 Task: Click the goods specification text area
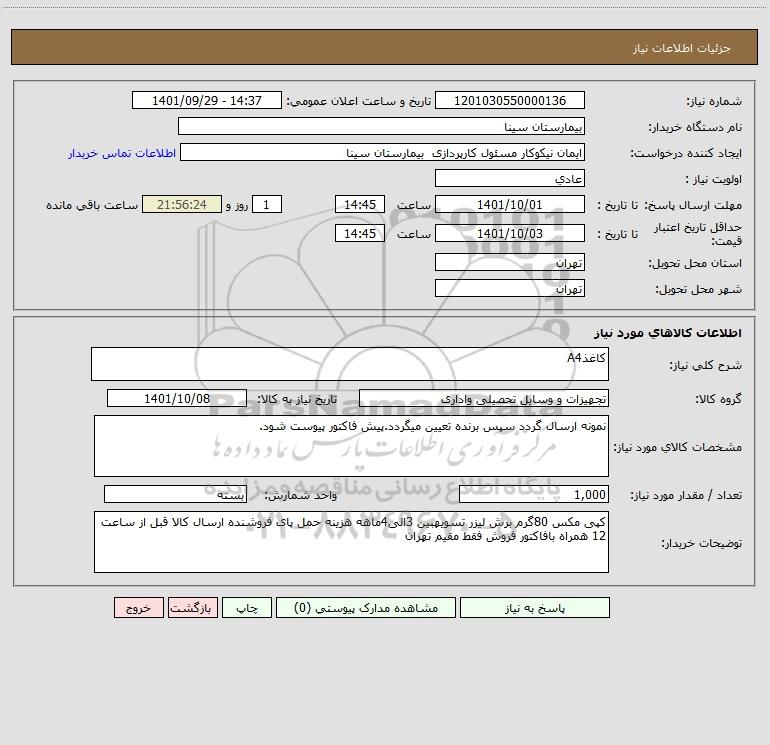coord(351,446)
